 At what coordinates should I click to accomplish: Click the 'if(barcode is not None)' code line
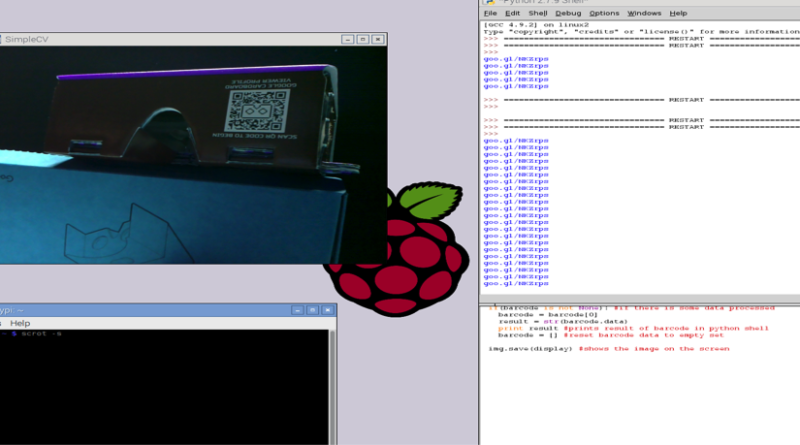coord(632,308)
